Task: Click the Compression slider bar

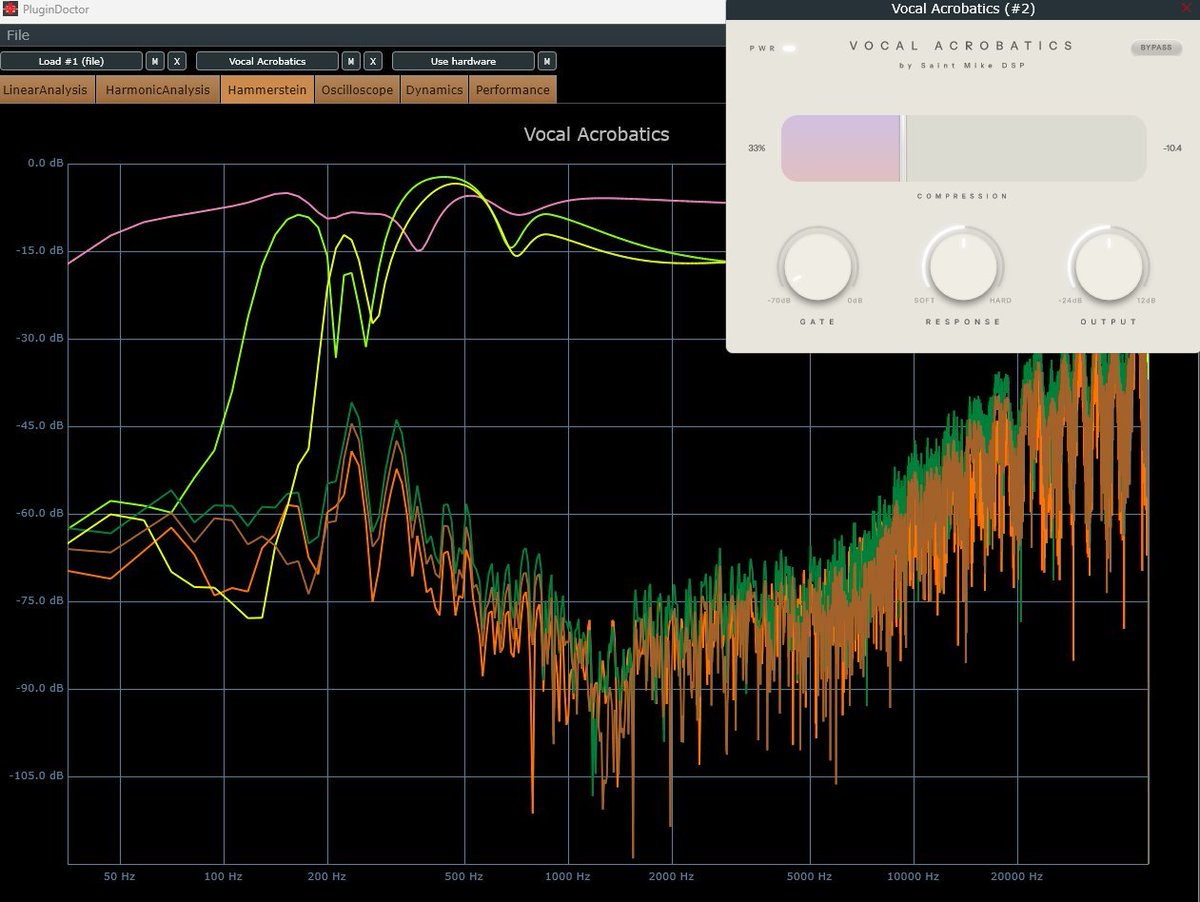Action: 963,148
